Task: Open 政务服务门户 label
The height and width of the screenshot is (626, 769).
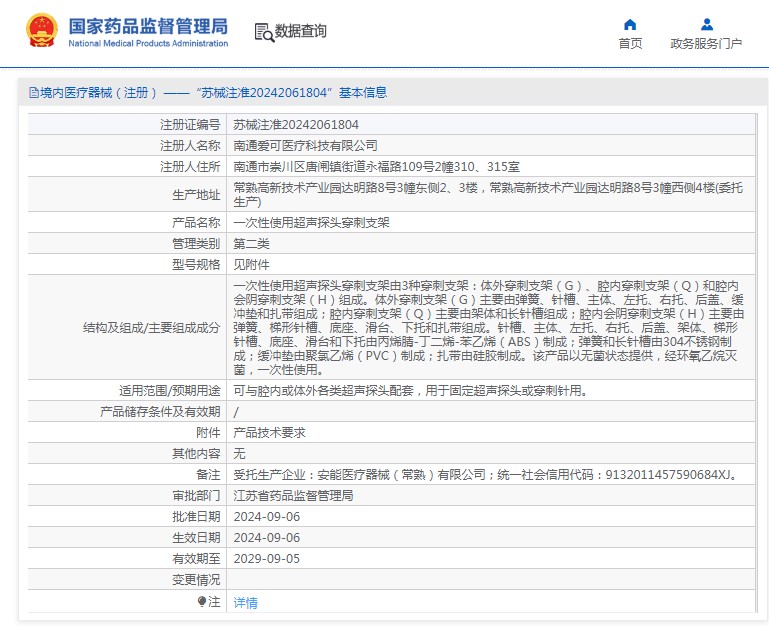Action: pos(706,44)
